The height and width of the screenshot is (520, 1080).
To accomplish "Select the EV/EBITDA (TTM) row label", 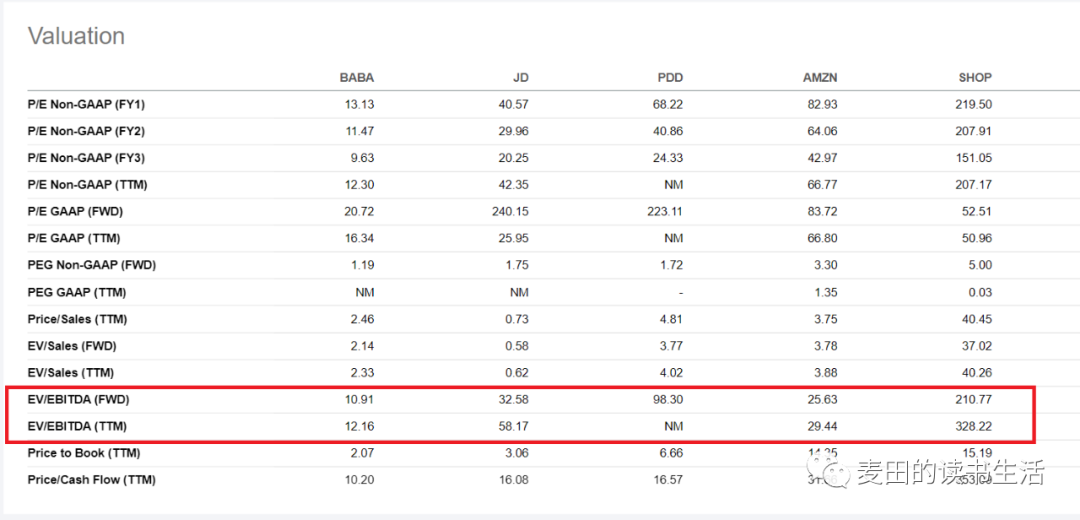I will tap(77, 426).
